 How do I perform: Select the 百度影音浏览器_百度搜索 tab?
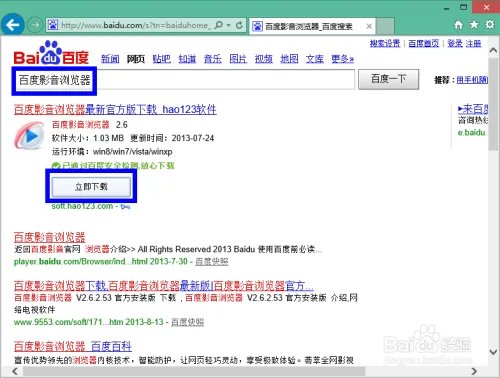tap(311, 26)
